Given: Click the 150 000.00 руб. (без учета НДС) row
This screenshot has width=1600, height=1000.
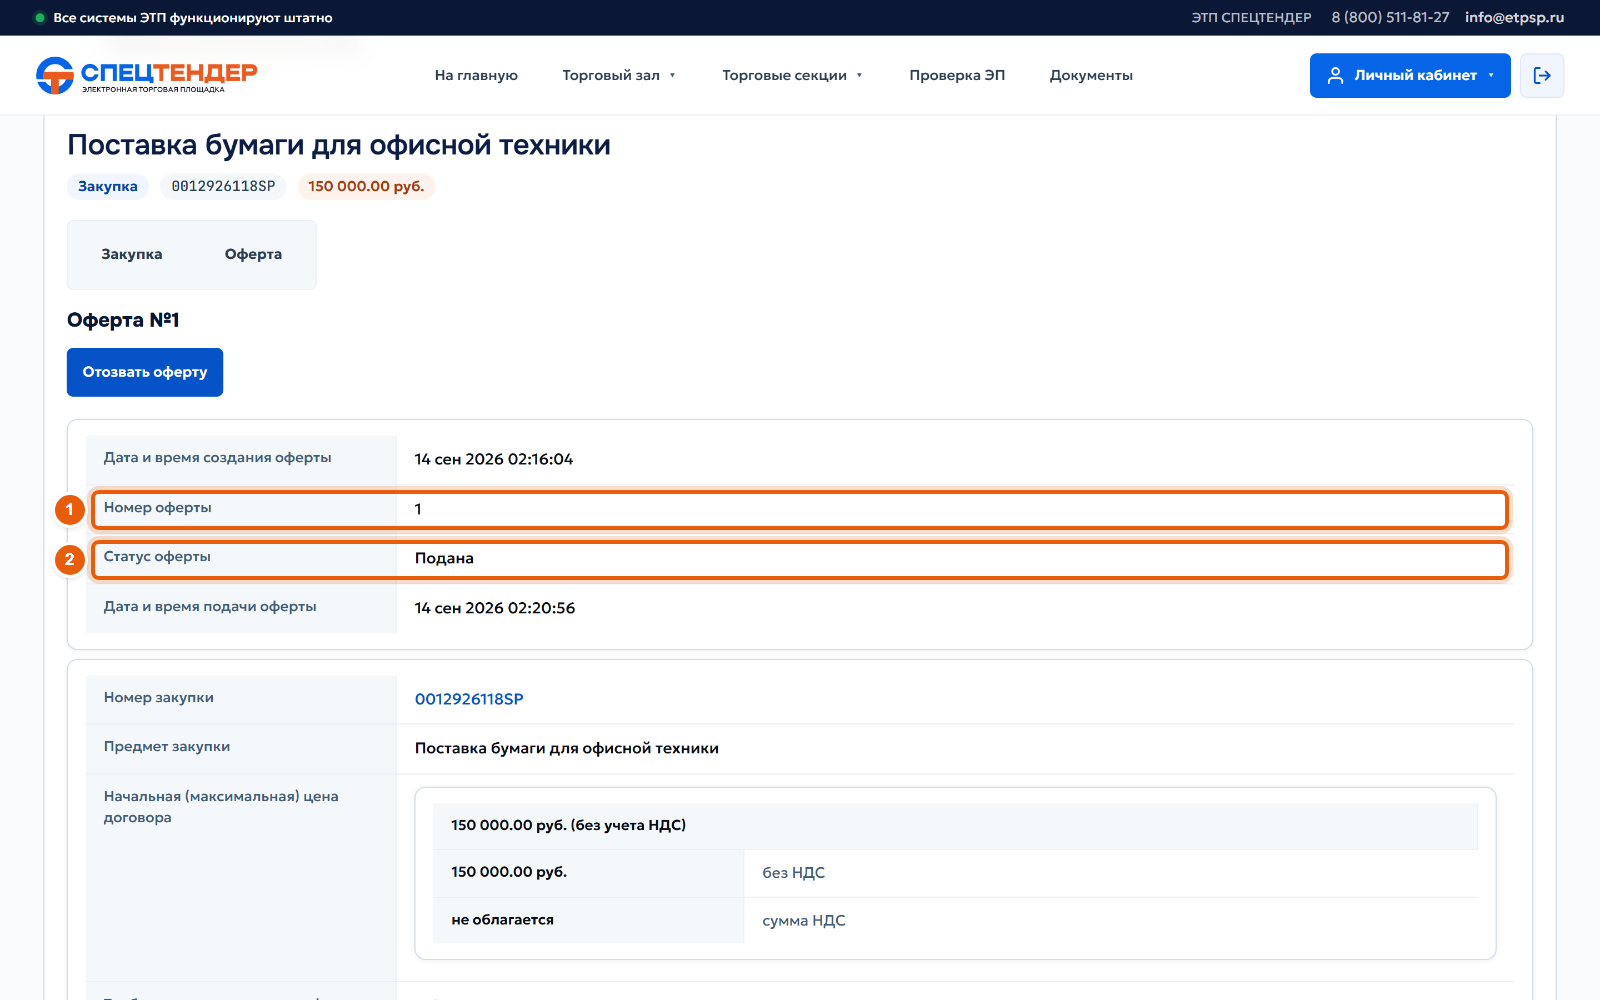Looking at the screenshot, I should [x=955, y=826].
